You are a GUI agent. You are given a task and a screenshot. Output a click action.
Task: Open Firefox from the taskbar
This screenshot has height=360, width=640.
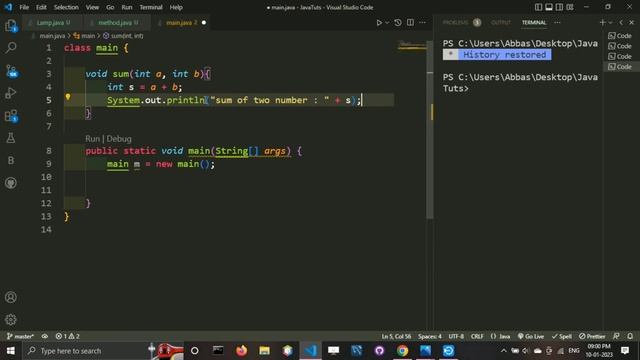241,351
